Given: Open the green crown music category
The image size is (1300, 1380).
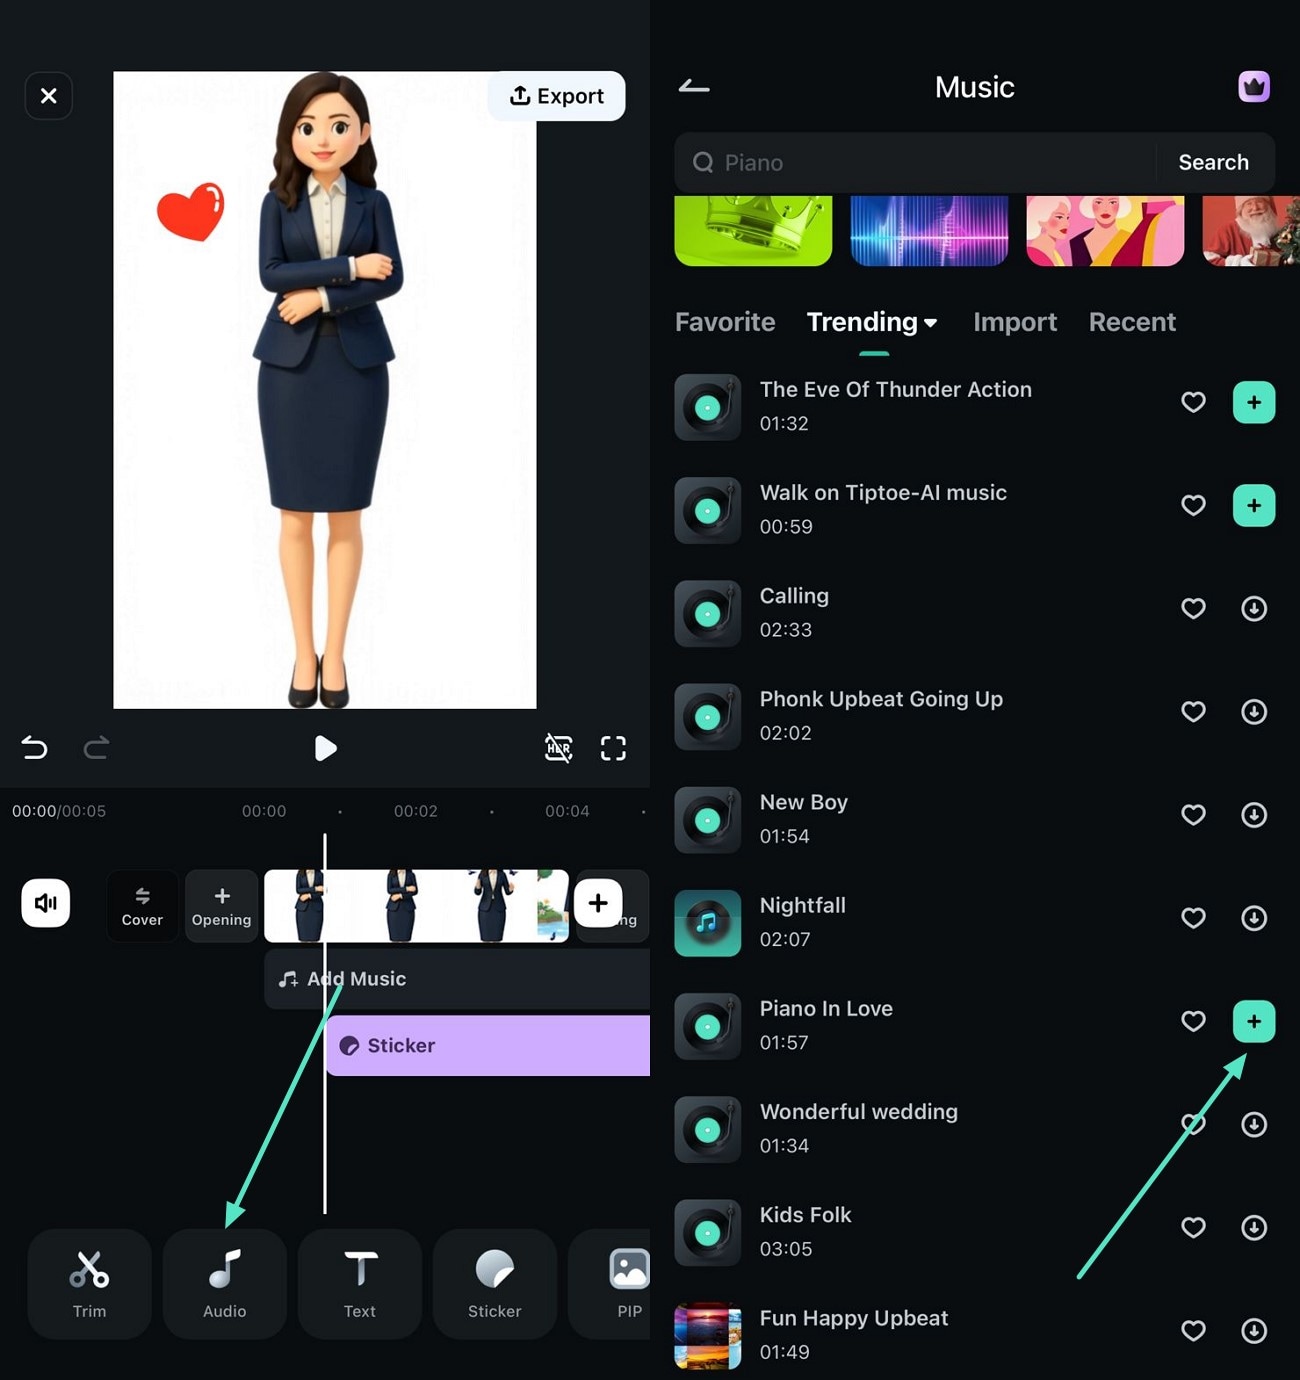Looking at the screenshot, I should (x=753, y=231).
